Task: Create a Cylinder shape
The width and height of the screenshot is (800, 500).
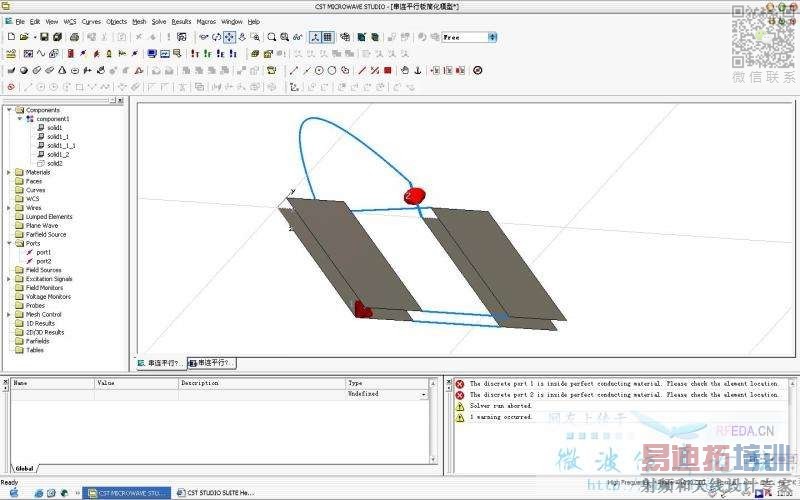Action: [36, 70]
